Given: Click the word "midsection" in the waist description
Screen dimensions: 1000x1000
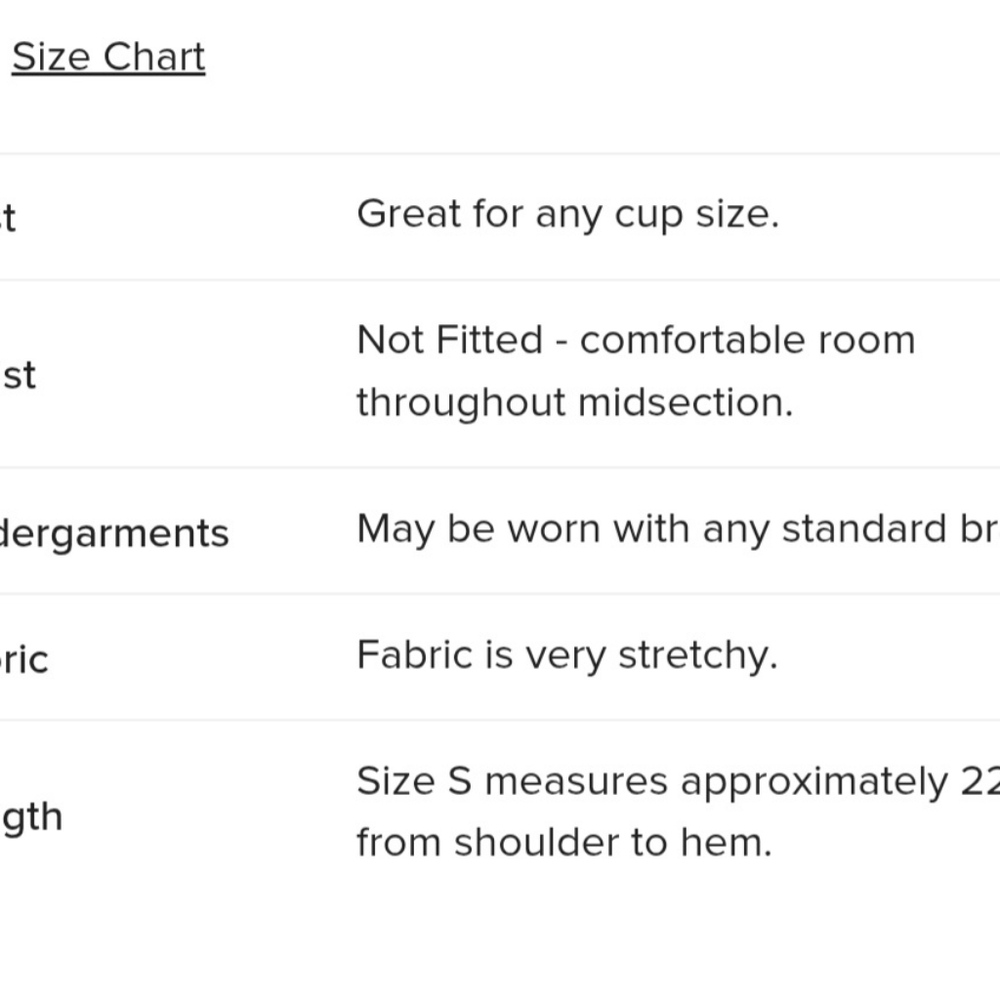Looking at the screenshot, I should point(685,403).
